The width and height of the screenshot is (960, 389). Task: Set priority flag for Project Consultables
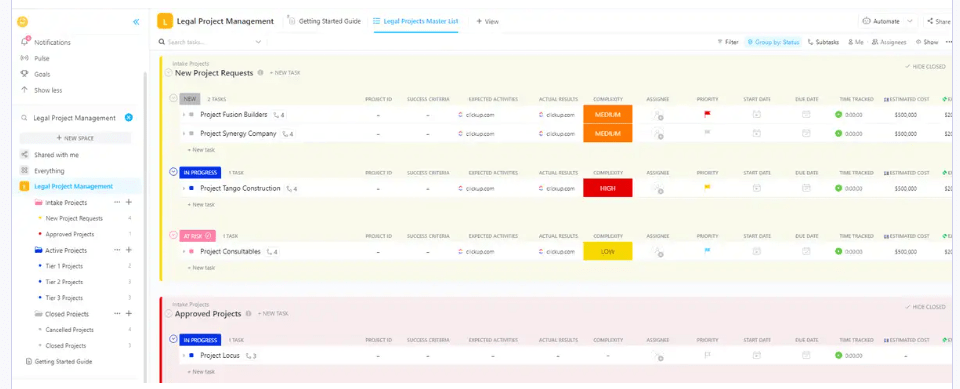point(707,251)
